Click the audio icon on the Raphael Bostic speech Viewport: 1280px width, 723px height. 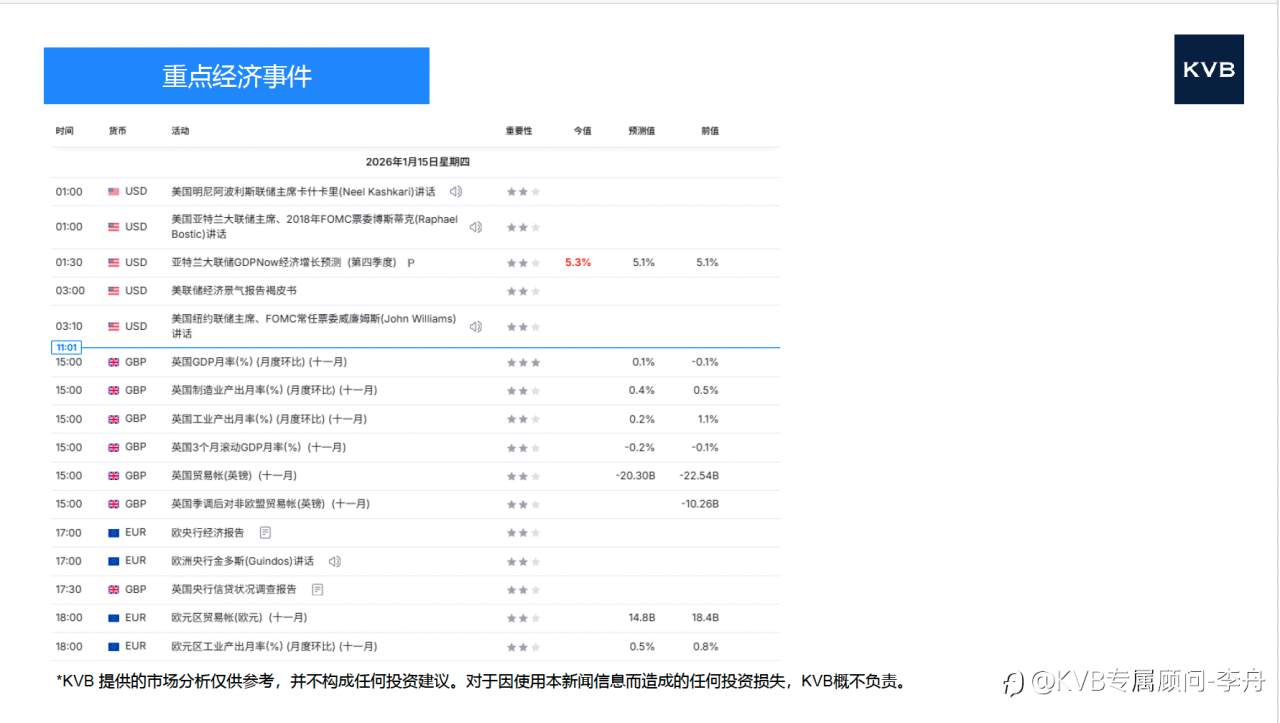pos(474,227)
